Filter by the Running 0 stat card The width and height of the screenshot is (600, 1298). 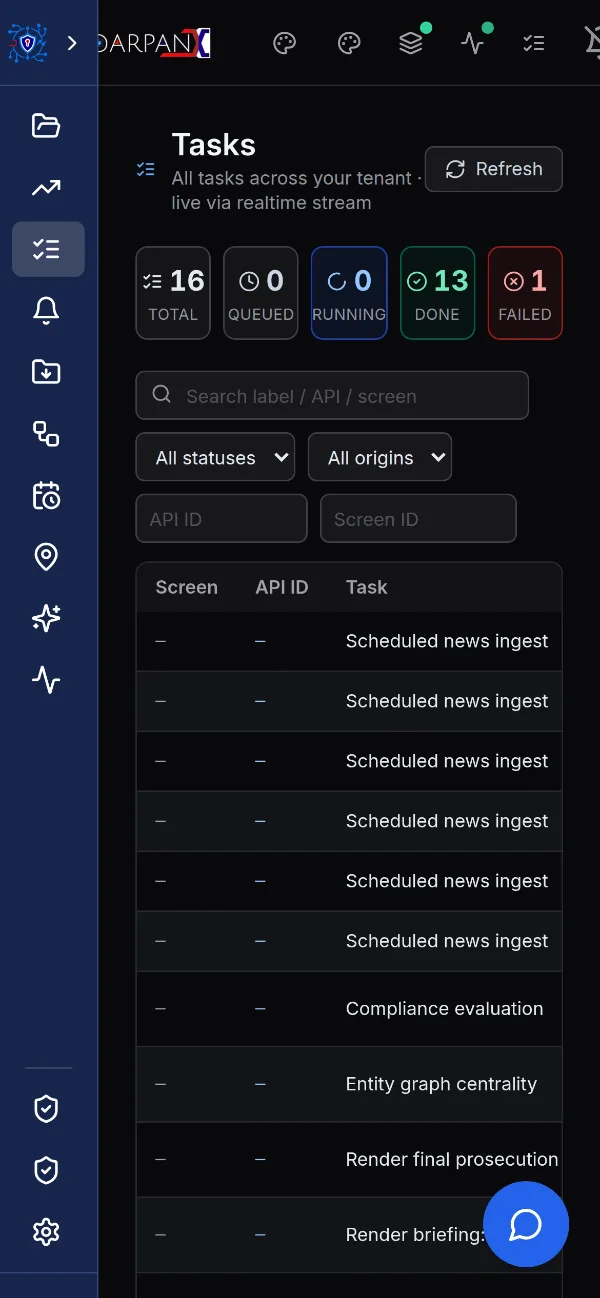tap(349, 293)
